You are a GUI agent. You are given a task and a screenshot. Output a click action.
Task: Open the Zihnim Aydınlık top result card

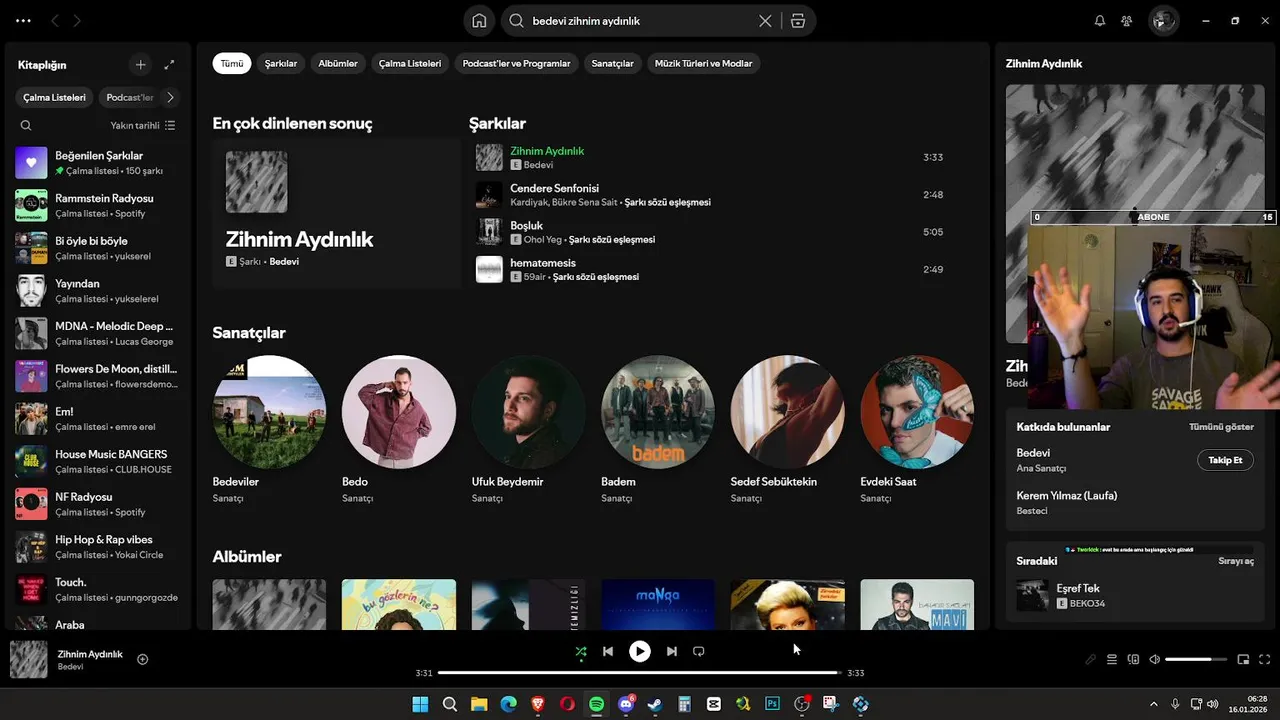click(336, 214)
